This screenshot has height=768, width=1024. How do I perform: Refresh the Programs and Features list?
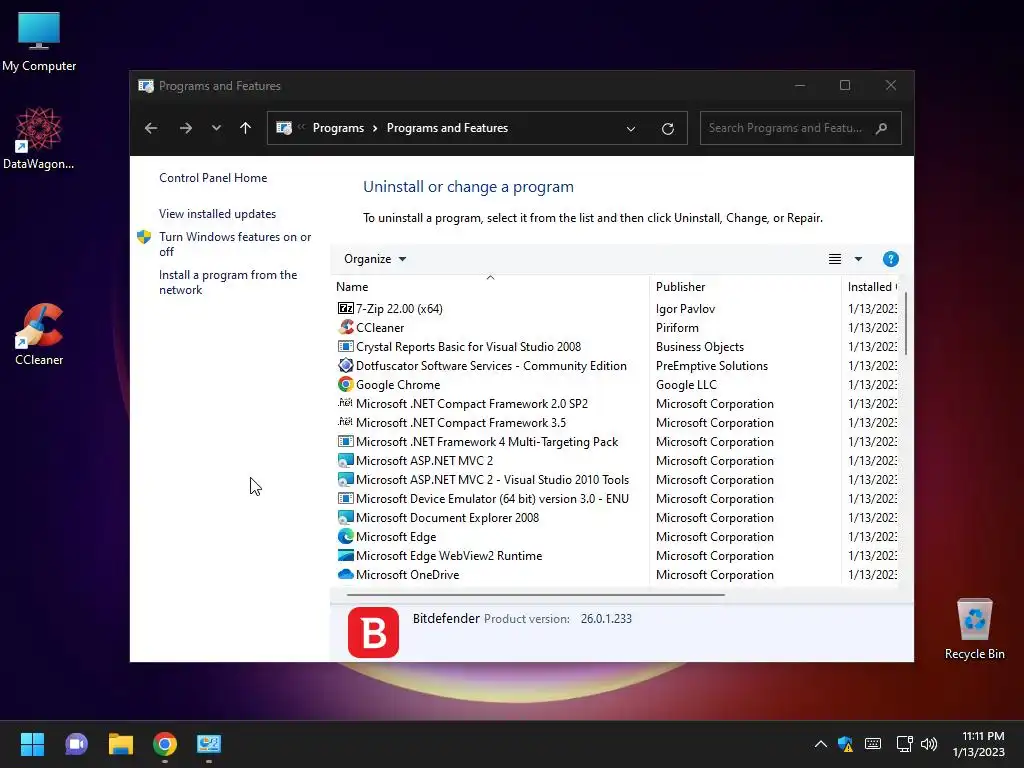click(667, 129)
